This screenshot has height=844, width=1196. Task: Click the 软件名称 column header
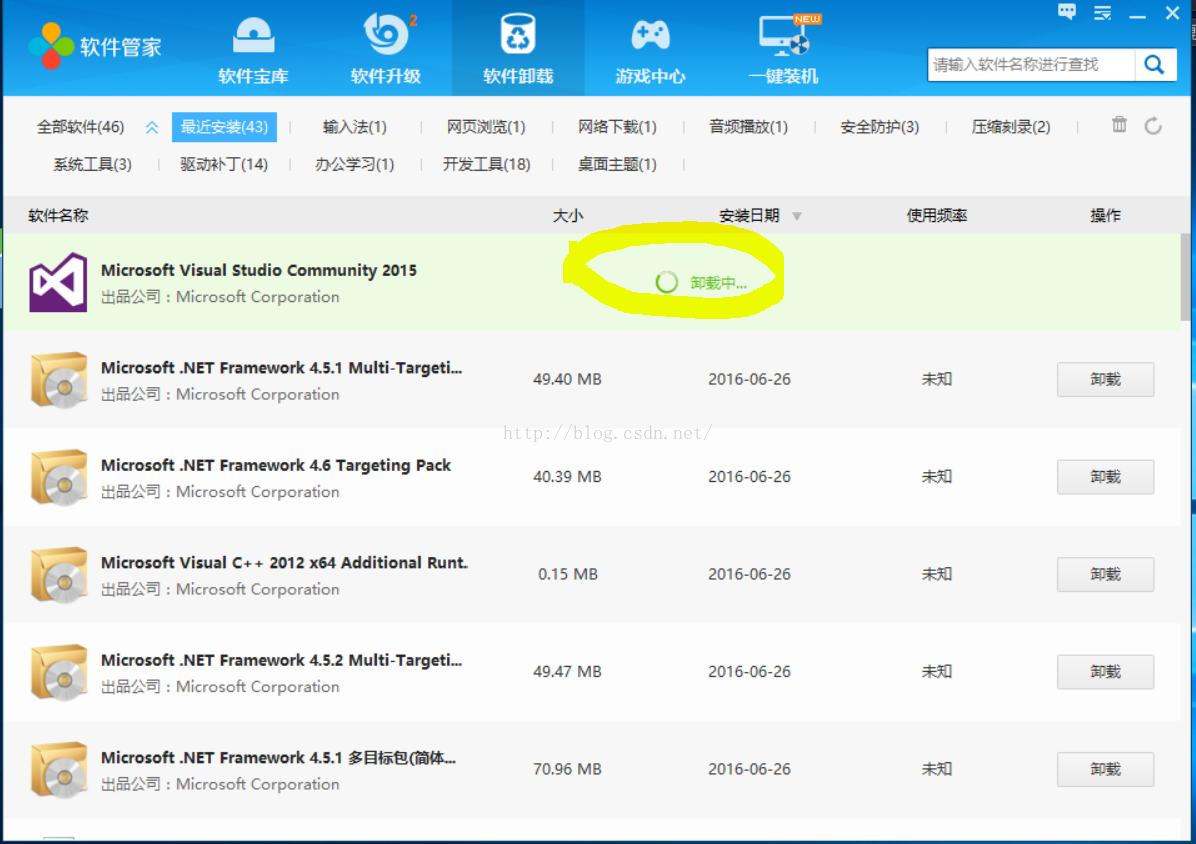[58, 216]
